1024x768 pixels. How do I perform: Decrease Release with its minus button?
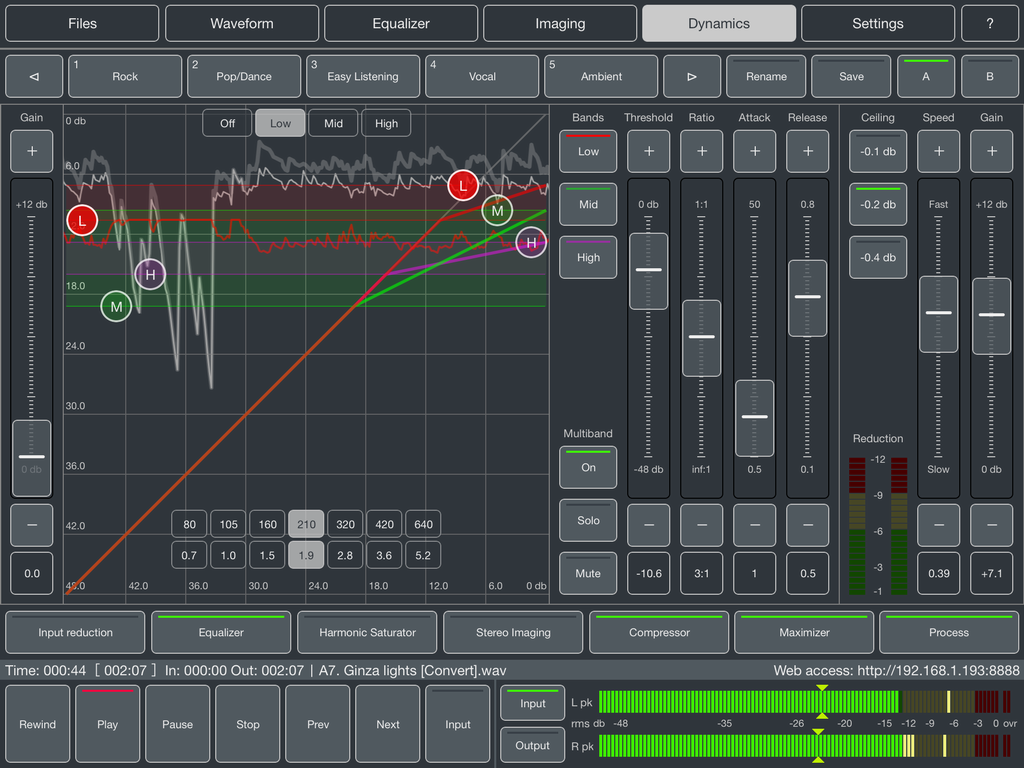807,524
